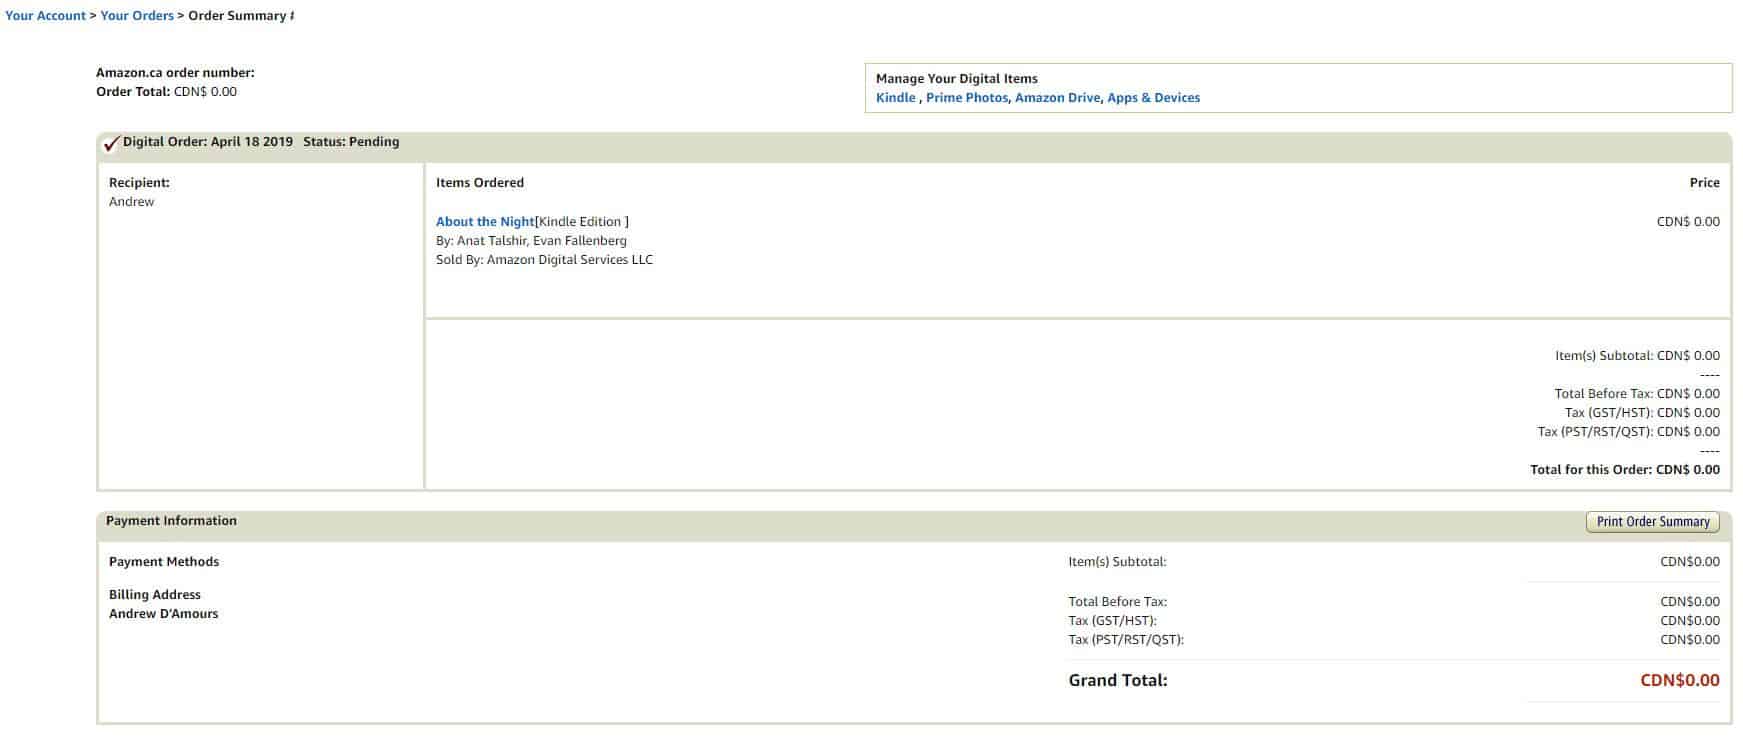
Task: Select the Amazon.ca order number label
Action: point(175,73)
